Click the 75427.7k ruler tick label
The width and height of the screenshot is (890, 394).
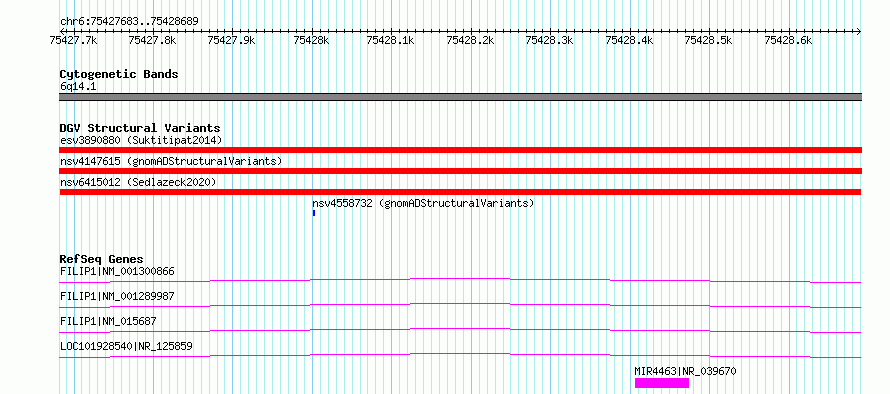(74, 40)
